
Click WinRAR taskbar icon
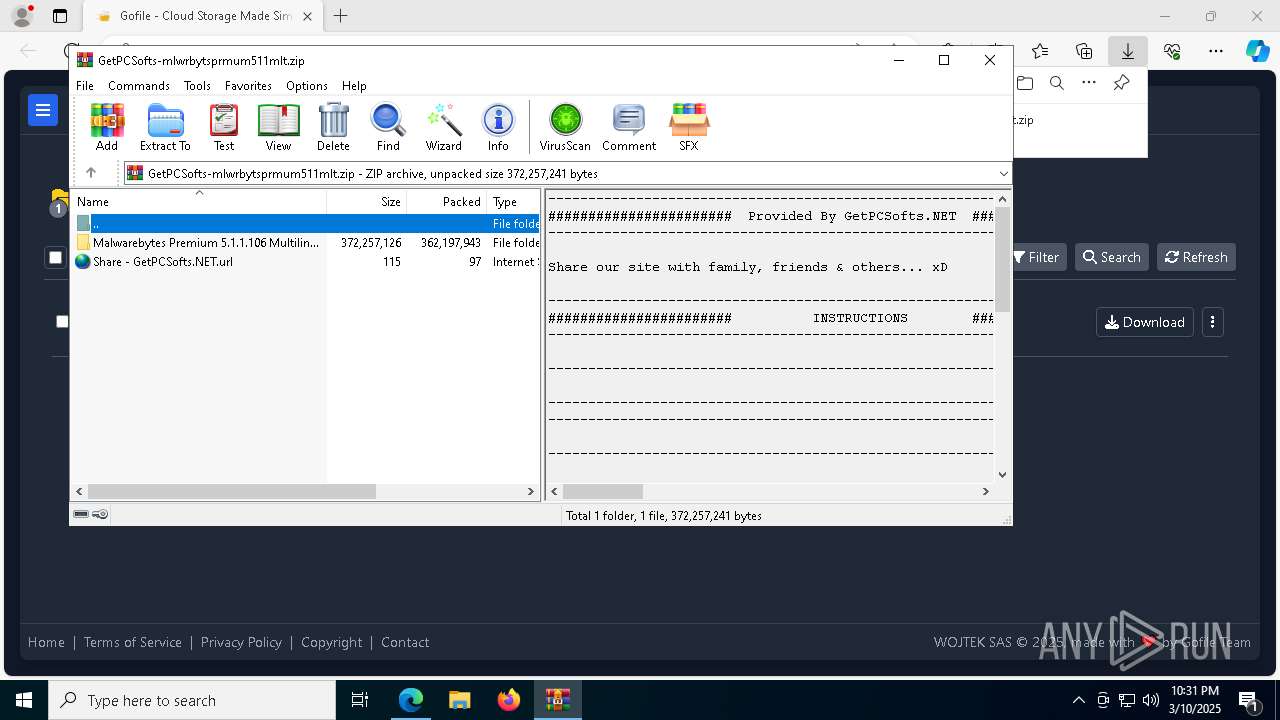(x=558, y=700)
